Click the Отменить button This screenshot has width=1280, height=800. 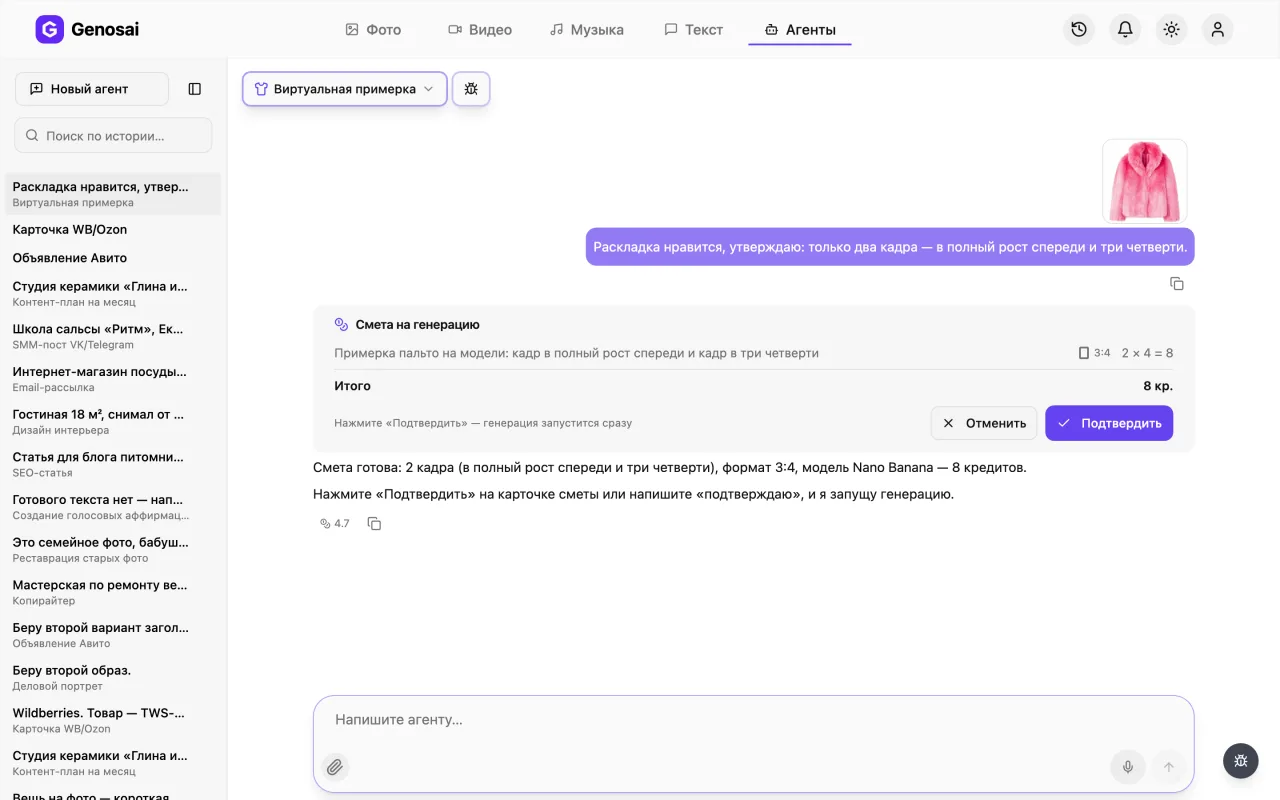pyautogui.click(x=985, y=423)
